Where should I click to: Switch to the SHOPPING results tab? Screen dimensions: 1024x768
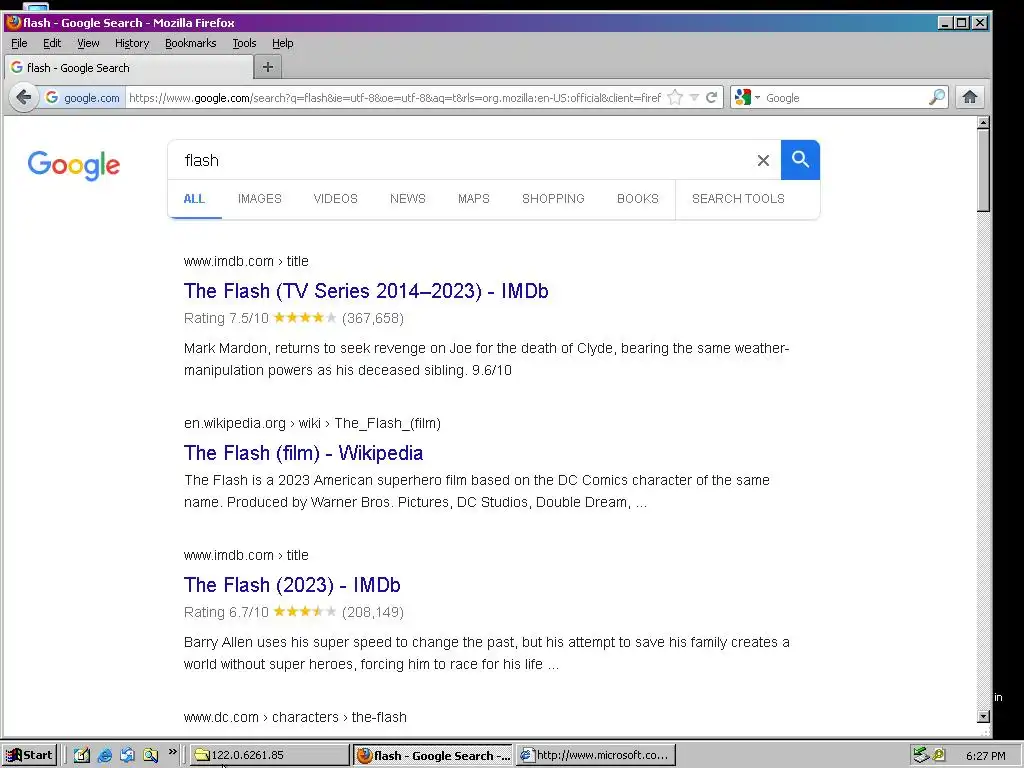552,199
